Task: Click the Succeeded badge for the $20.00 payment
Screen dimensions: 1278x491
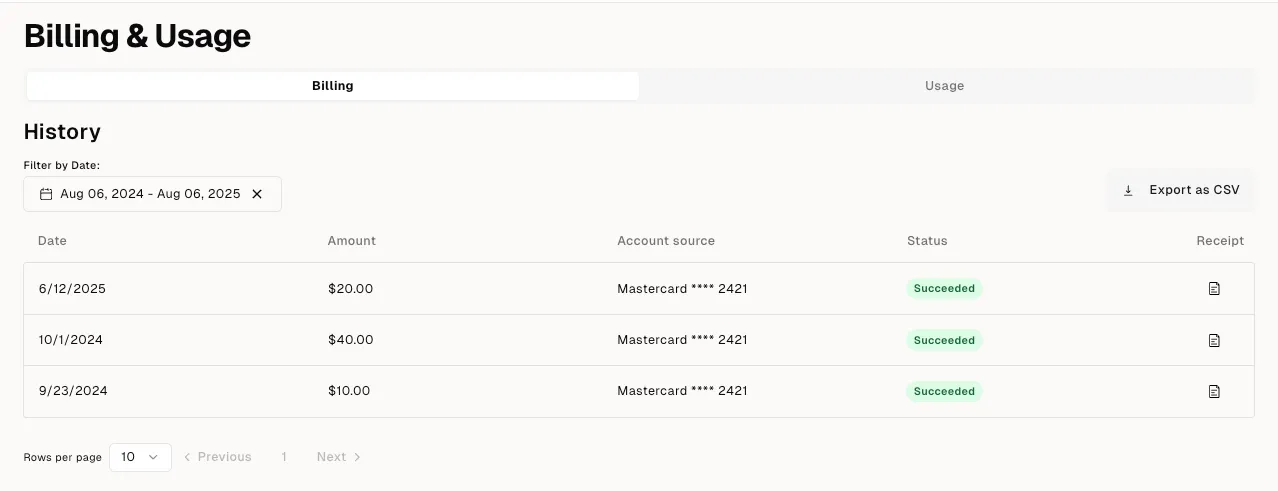Action: point(944,289)
